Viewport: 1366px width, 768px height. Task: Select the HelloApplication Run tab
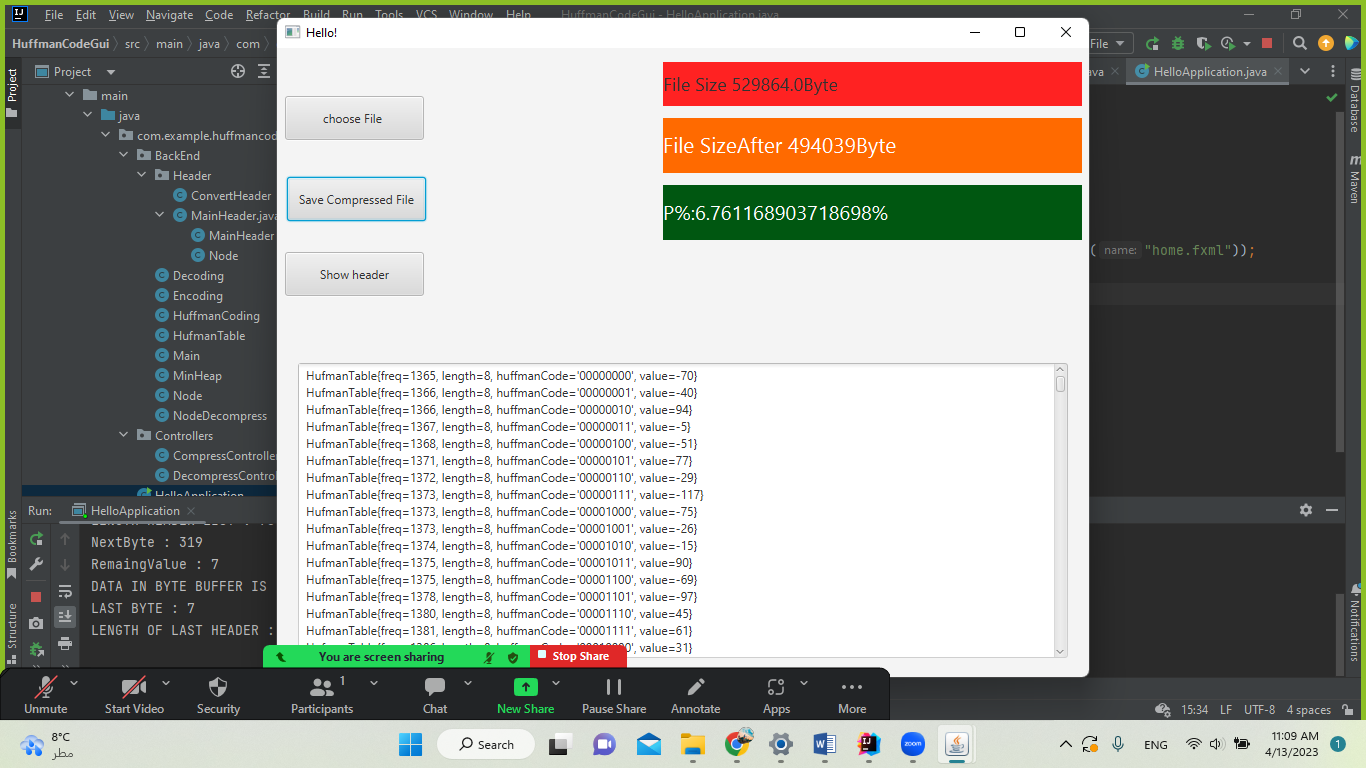pyautogui.click(x=135, y=511)
